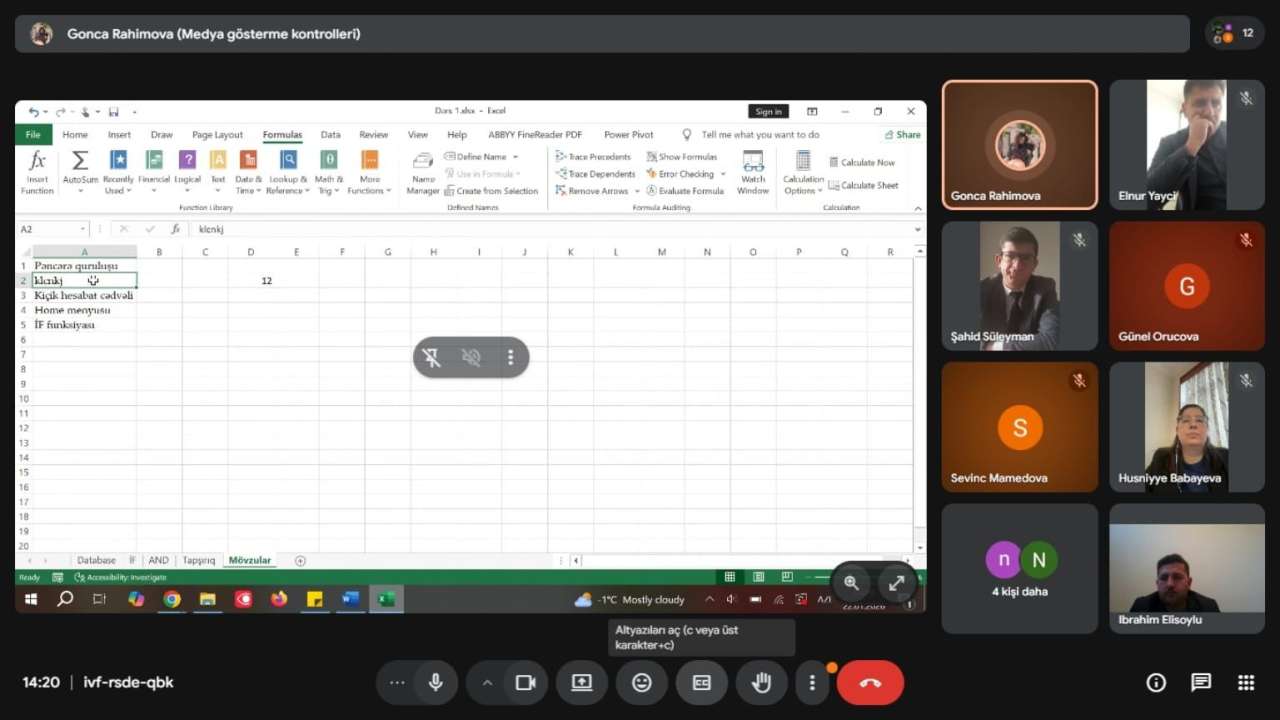The height and width of the screenshot is (720, 1280).
Task: Toggle closed captions button
Action: pos(701,683)
